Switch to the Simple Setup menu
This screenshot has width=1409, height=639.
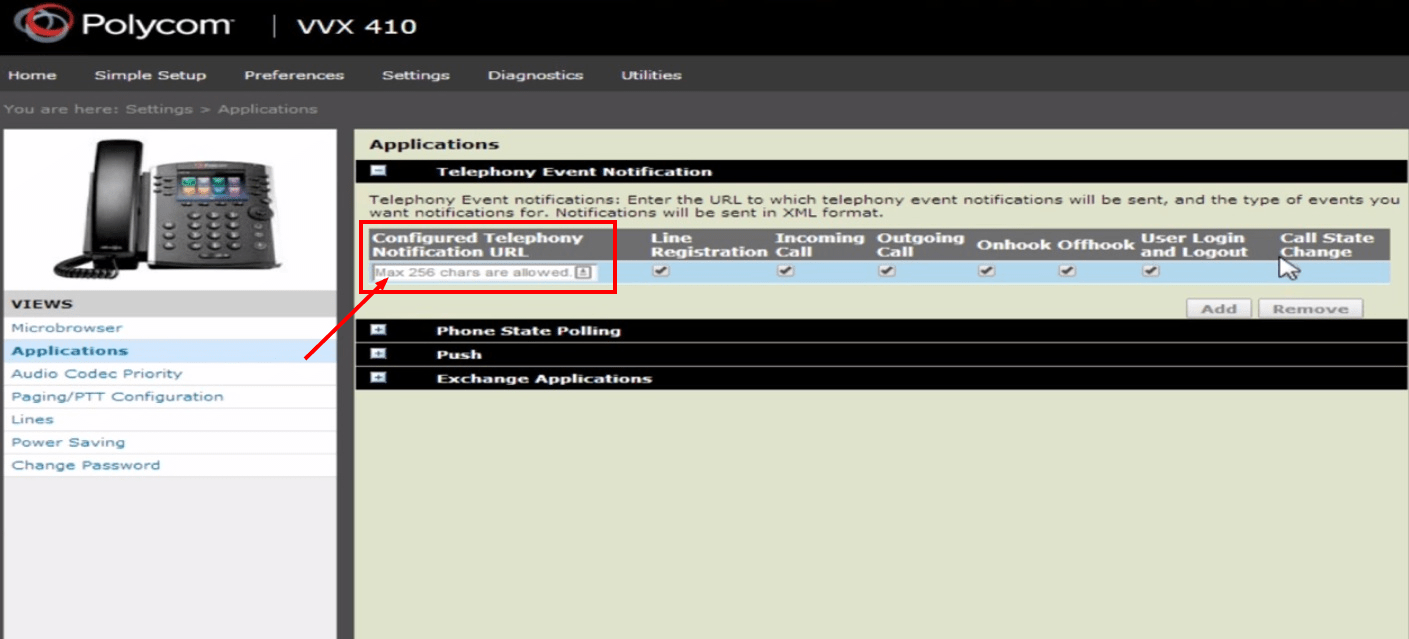(150, 74)
